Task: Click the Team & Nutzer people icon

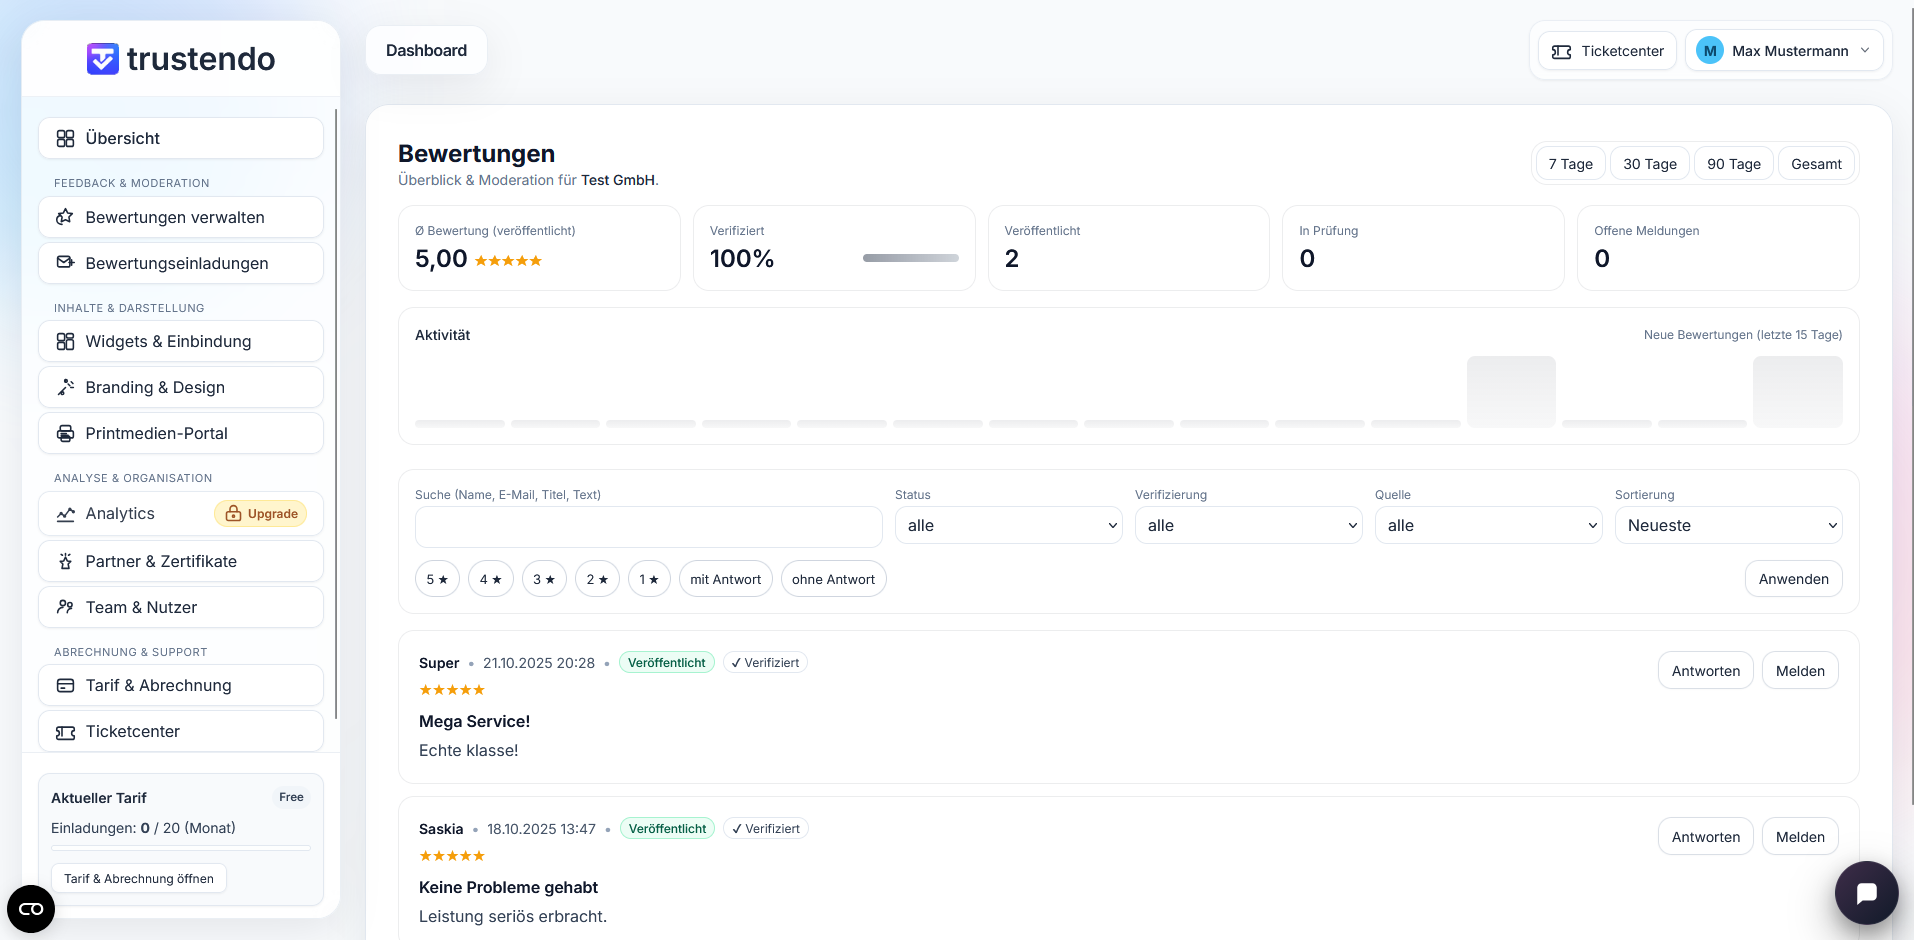Action: pyautogui.click(x=66, y=608)
